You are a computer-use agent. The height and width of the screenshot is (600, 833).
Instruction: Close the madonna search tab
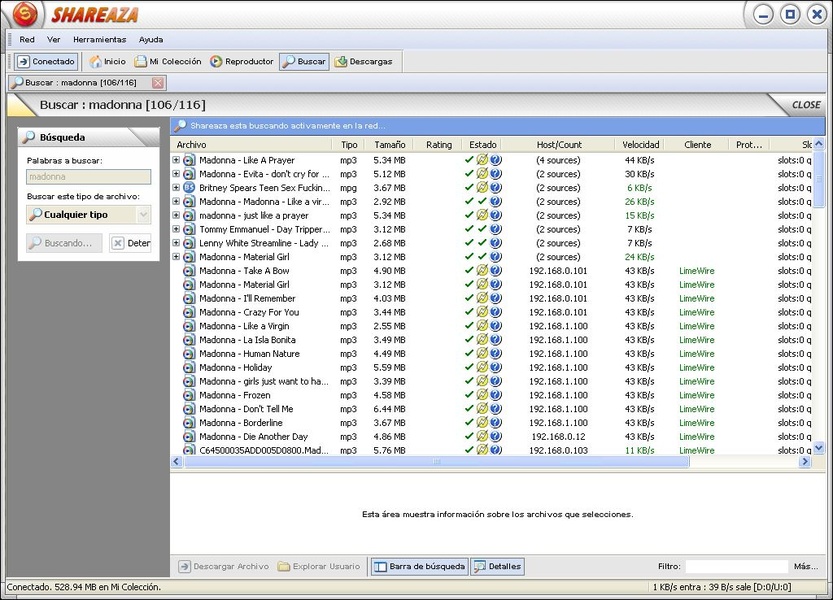click(x=158, y=83)
